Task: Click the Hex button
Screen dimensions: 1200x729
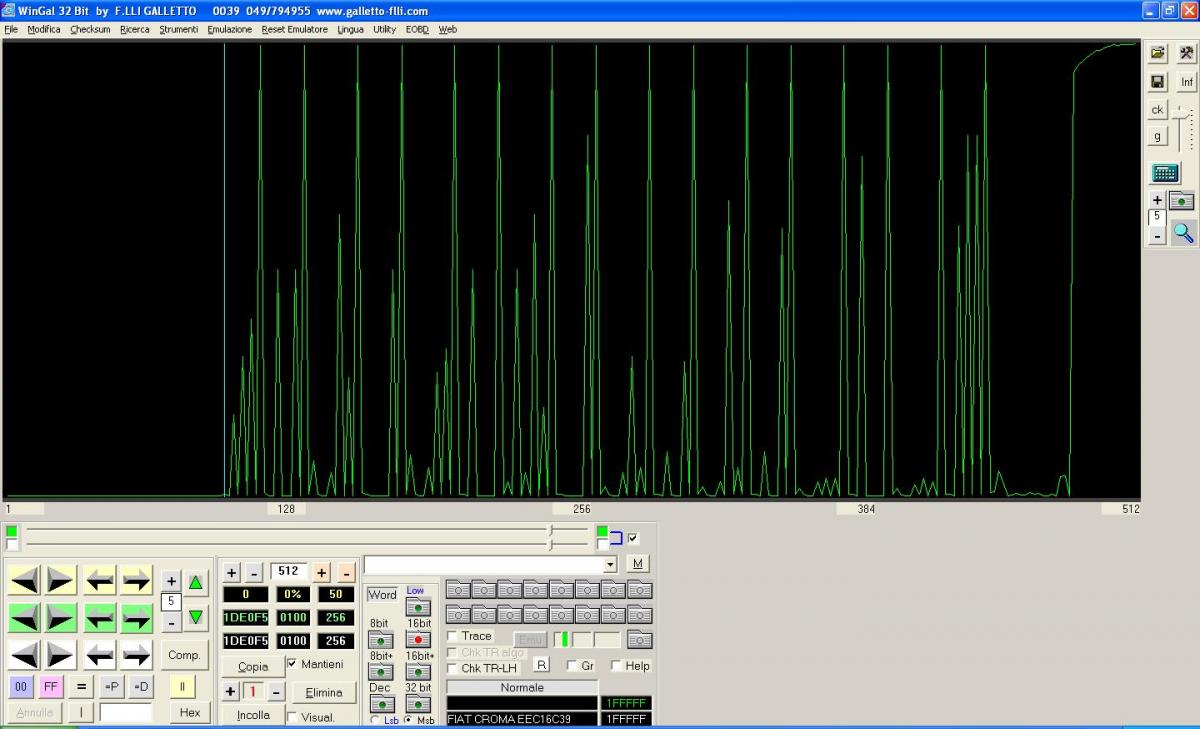Action: [x=190, y=713]
